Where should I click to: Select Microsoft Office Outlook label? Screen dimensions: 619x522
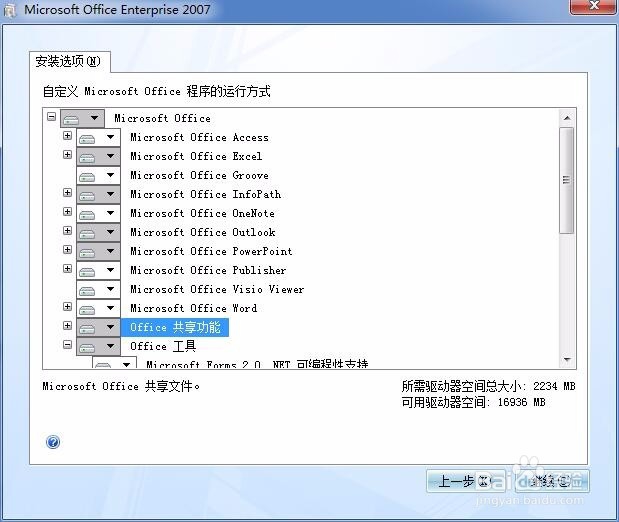click(203, 232)
